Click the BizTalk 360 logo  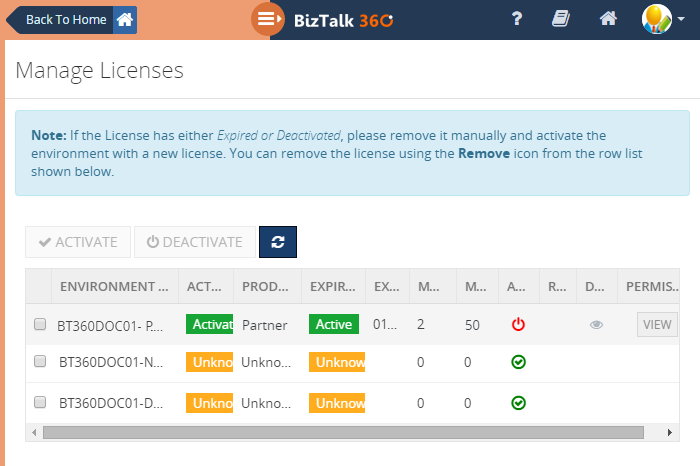point(343,20)
